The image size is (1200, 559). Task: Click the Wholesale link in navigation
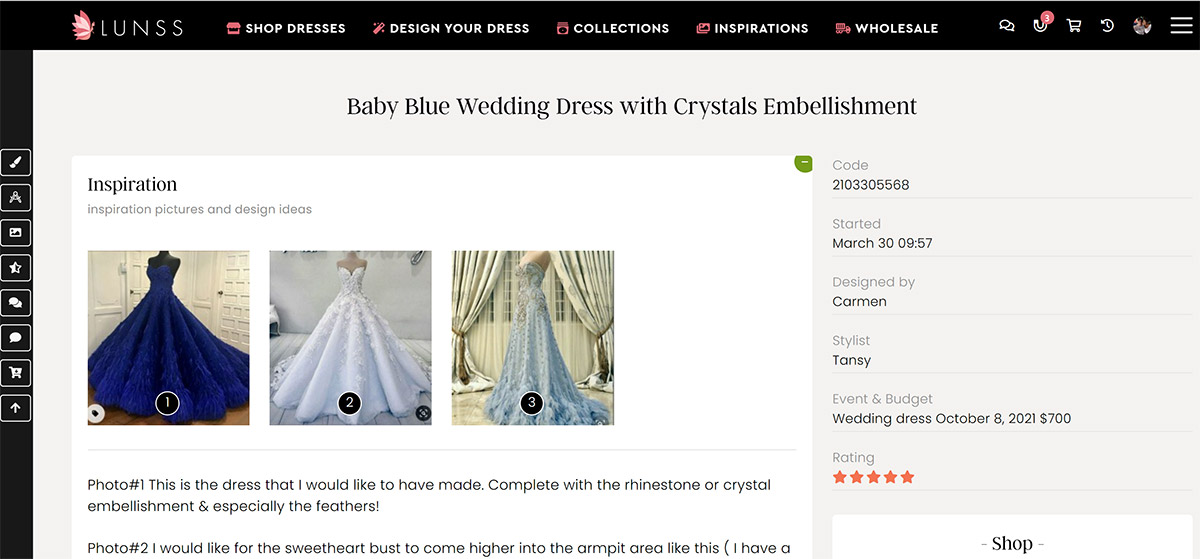(886, 28)
